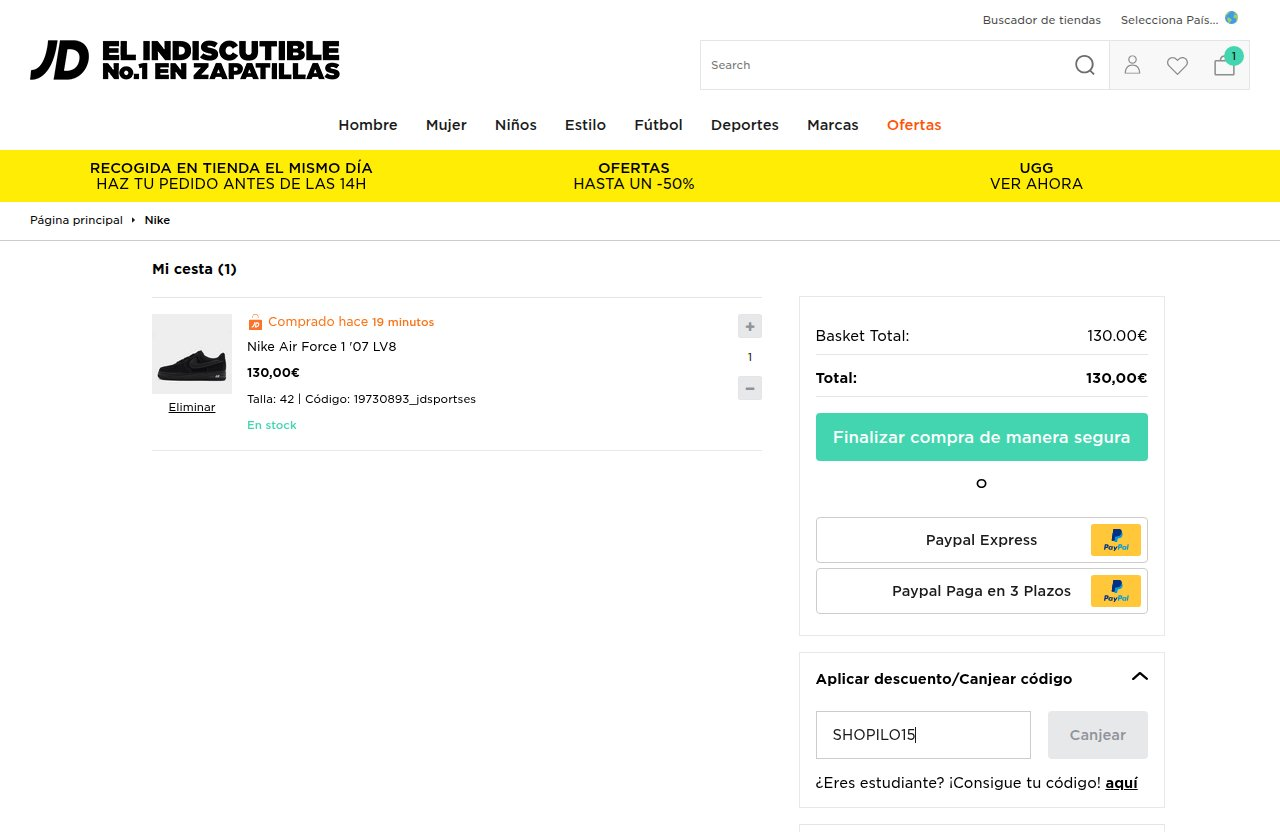Click the student code aquí link
Image resolution: width=1280 pixels, height=832 pixels.
point(1122,783)
